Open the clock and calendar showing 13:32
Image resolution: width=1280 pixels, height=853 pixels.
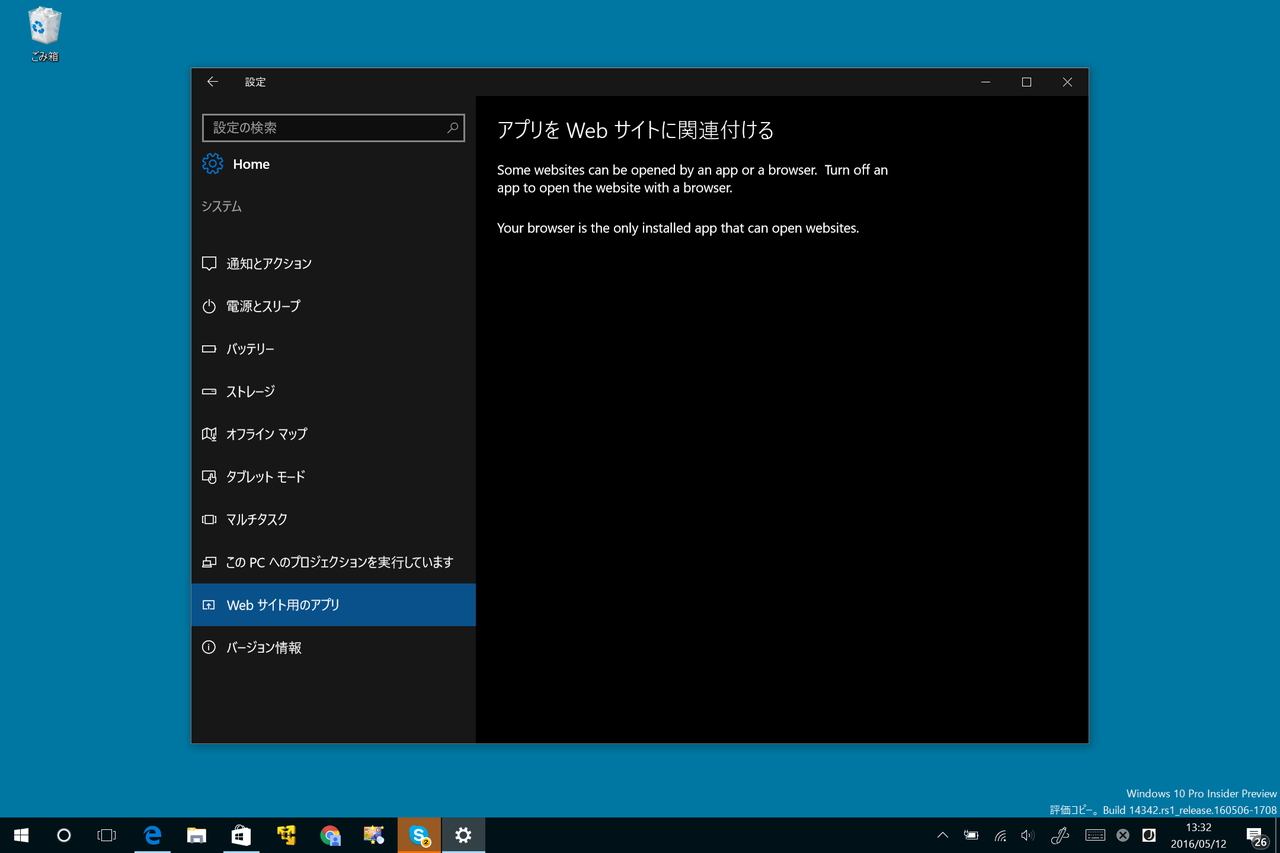pos(1198,835)
